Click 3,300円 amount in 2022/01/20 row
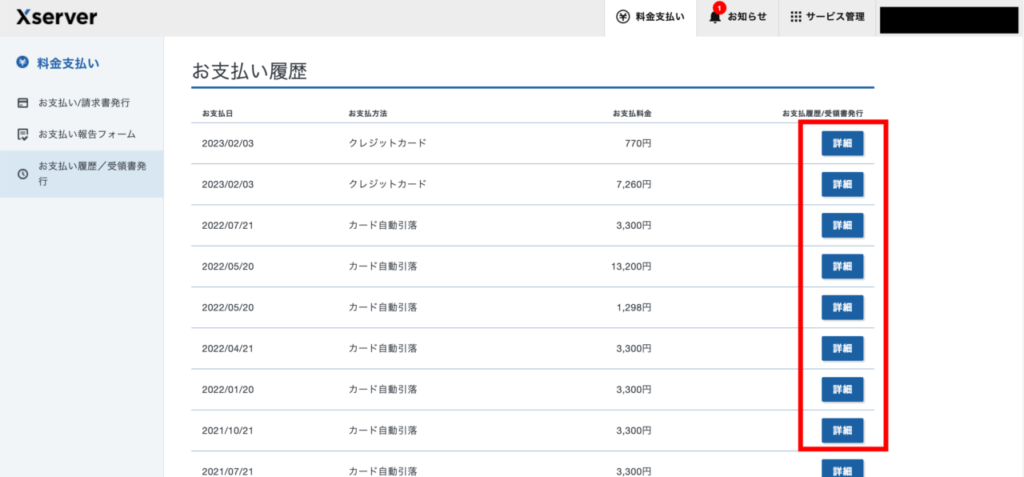 pyautogui.click(x=633, y=389)
